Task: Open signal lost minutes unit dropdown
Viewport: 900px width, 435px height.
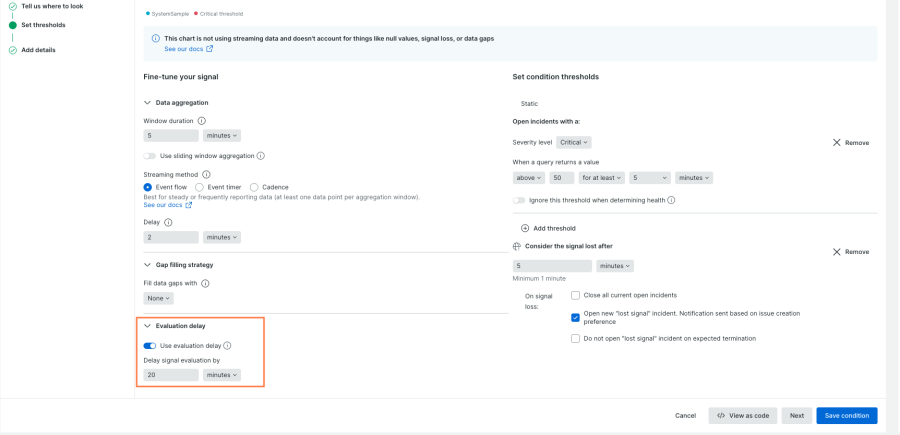Action: pyautogui.click(x=615, y=266)
